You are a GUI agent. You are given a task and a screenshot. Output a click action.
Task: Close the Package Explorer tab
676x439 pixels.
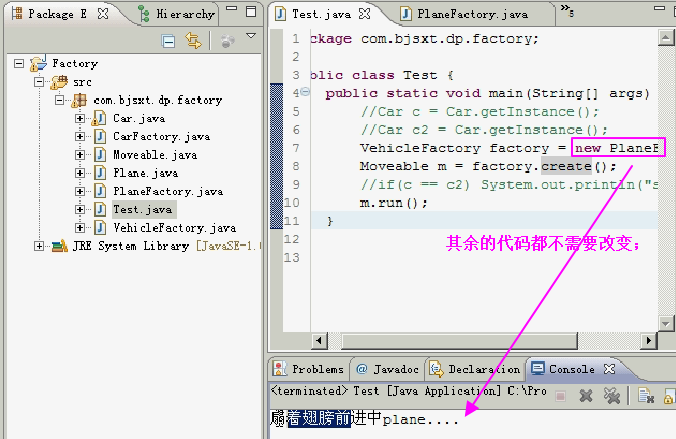(103, 14)
